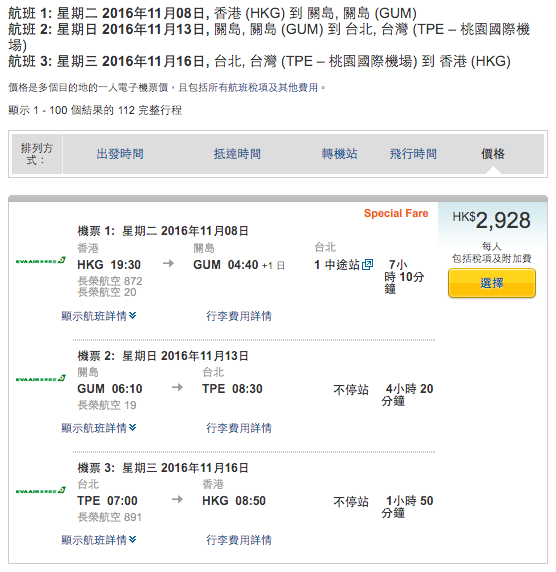Viewport: 556px width, 572px height.
Task: Sort results by 飛行時間
Action: [413, 154]
